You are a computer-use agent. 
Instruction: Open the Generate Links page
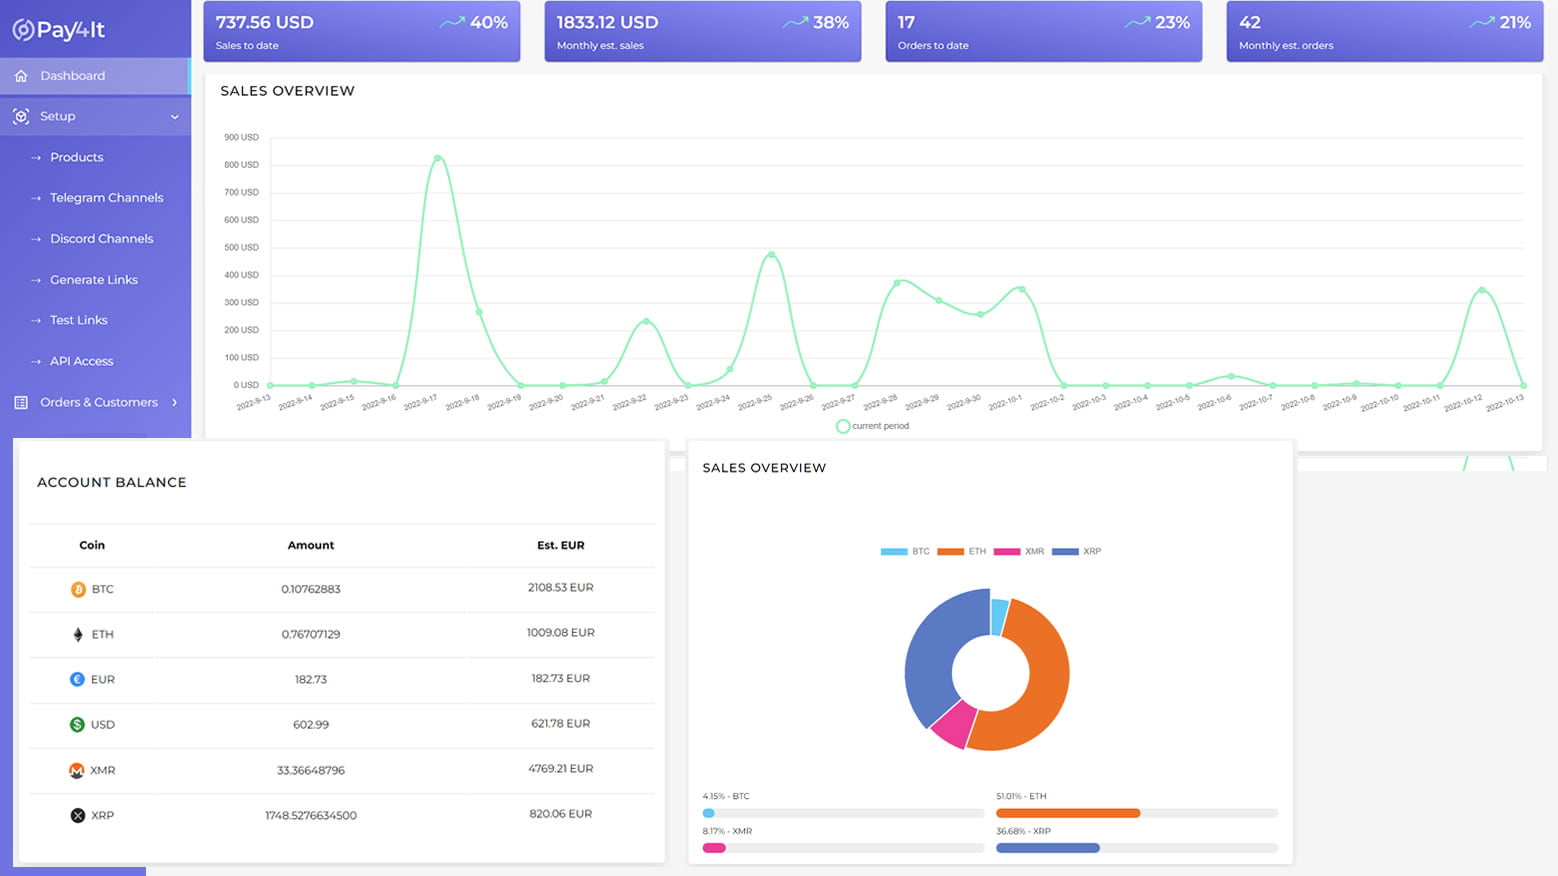pos(94,279)
